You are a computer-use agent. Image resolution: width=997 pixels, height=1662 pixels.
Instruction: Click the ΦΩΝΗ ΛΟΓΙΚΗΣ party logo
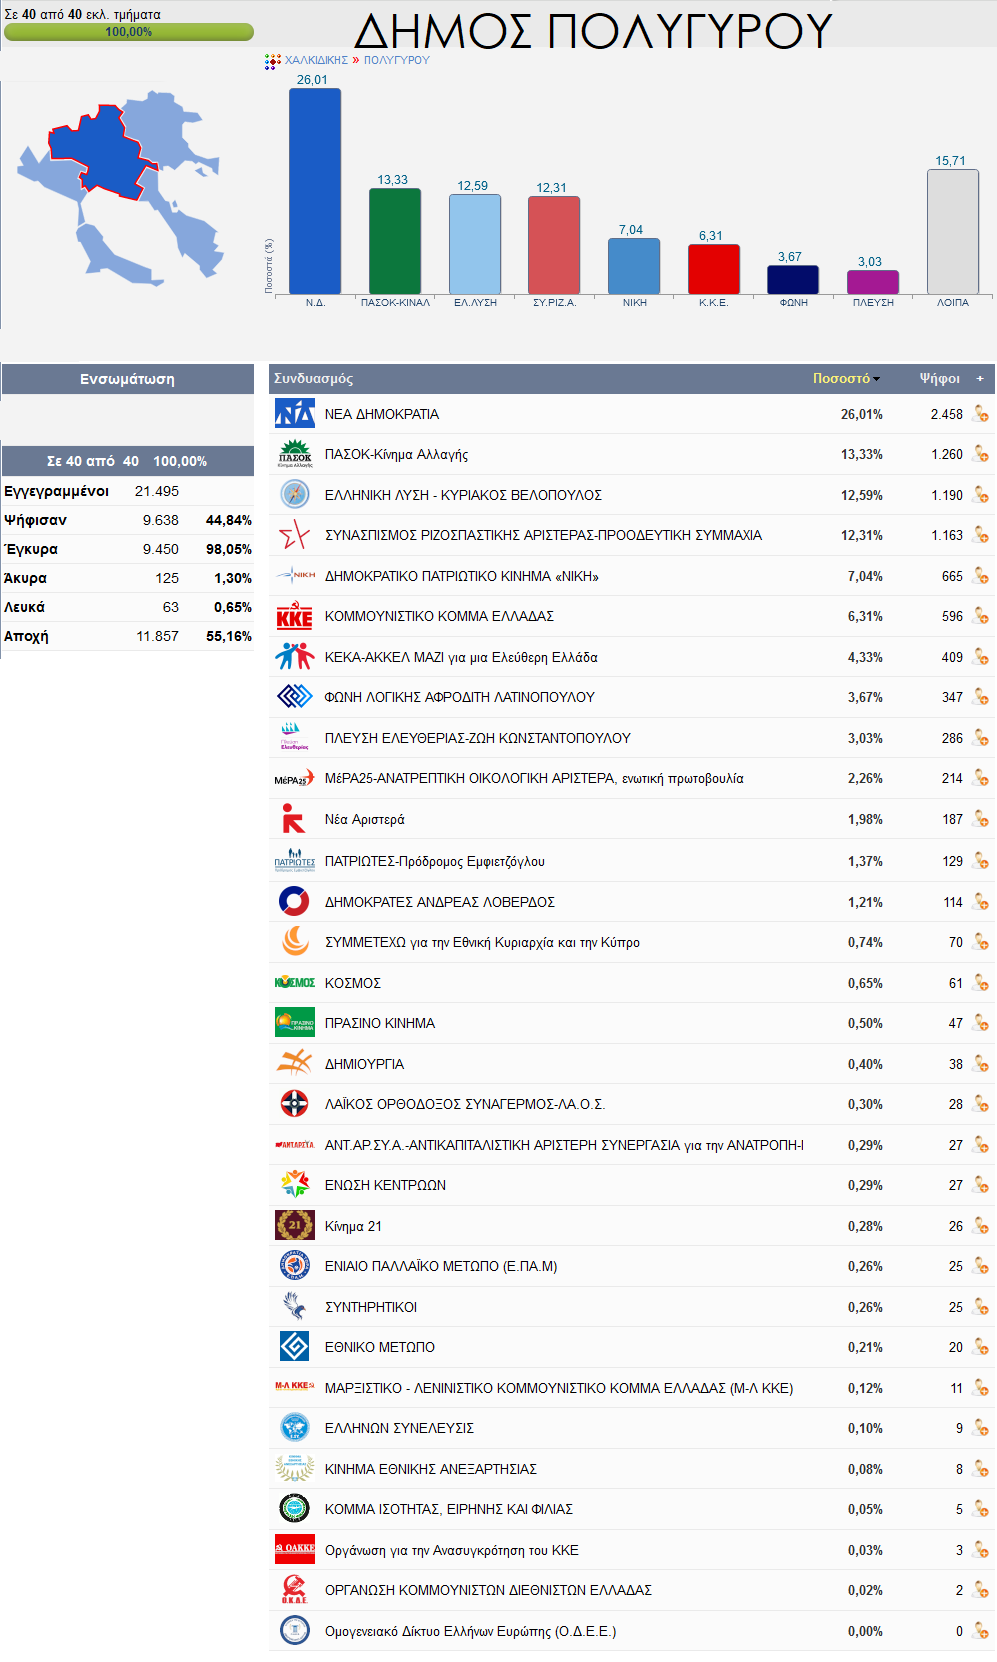294,697
